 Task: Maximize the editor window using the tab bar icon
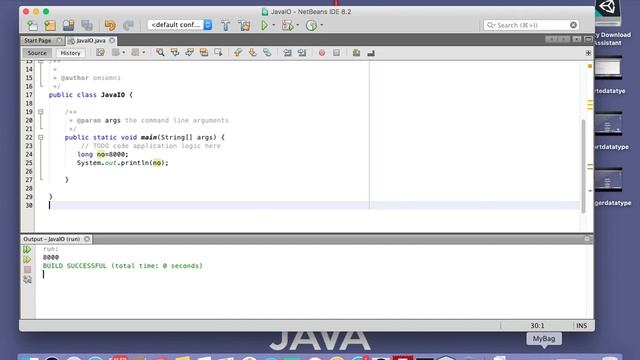click(x=588, y=40)
